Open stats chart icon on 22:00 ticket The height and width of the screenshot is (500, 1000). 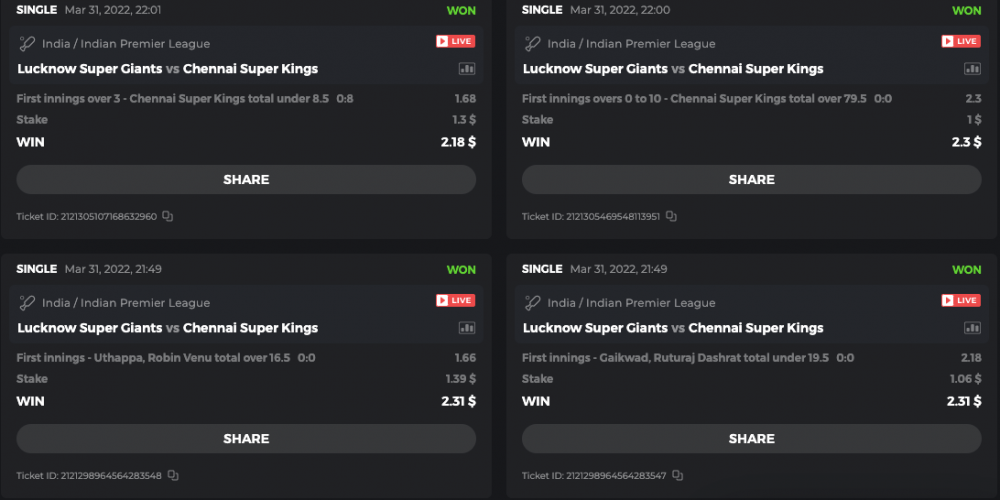pos(972,69)
